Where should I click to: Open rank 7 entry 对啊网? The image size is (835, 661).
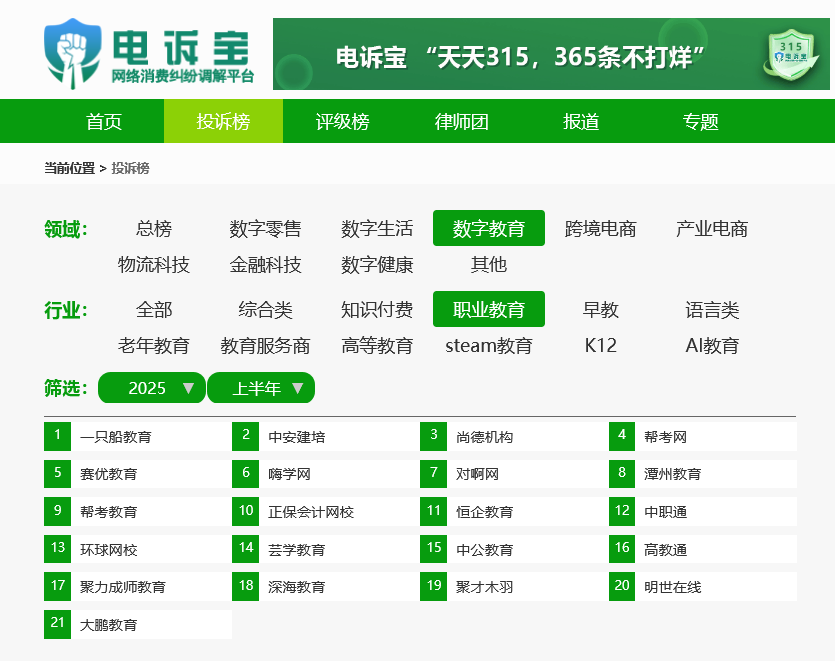click(514, 474)
